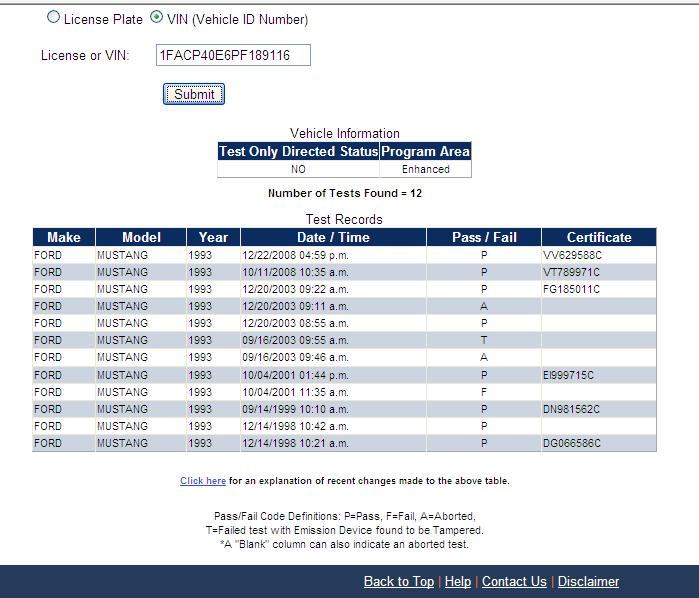Click the License or VIN text field
699x598 pixels.
coord(233,55)
